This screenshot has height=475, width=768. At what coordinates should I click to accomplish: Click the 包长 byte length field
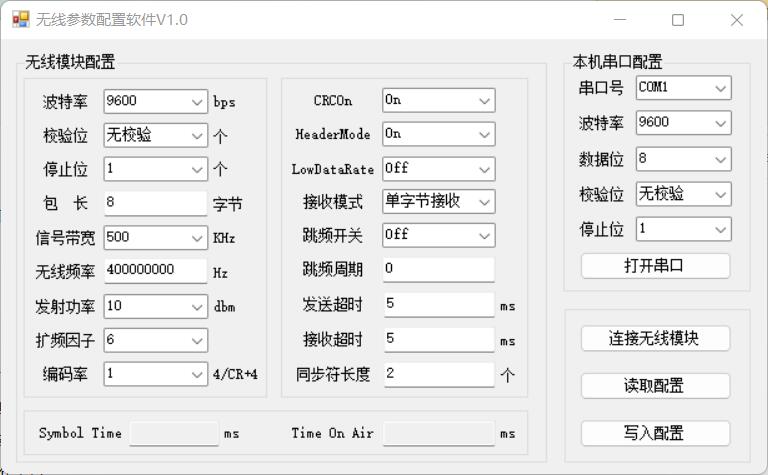[155, 203]
